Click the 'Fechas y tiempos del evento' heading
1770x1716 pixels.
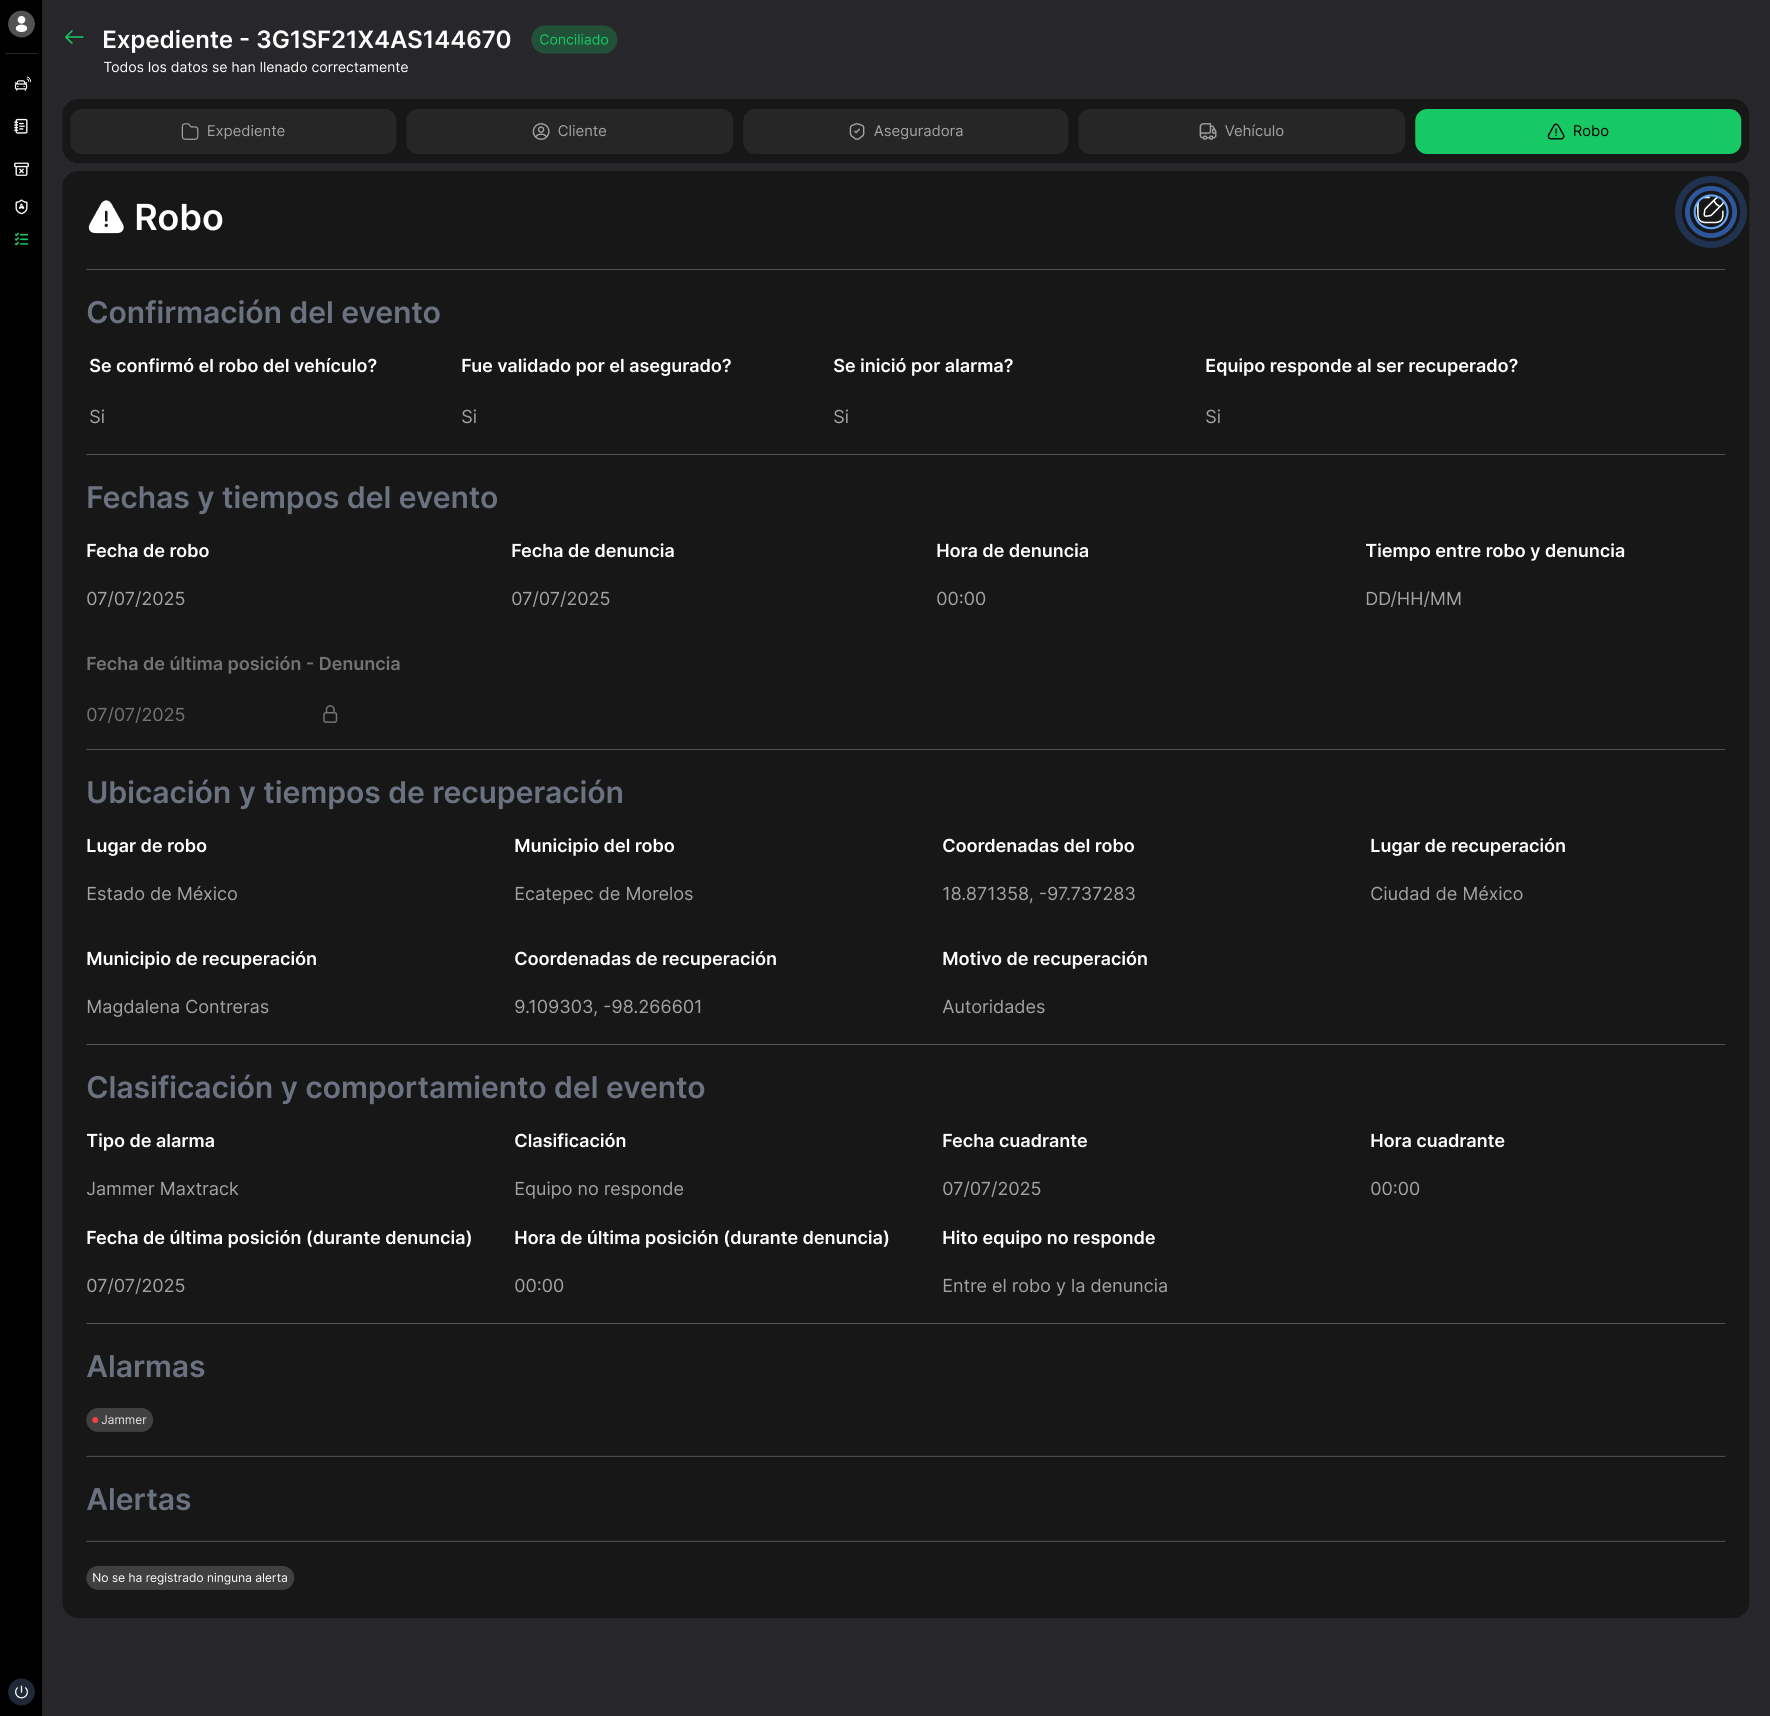pyautogui.click(x=292, y=498)
